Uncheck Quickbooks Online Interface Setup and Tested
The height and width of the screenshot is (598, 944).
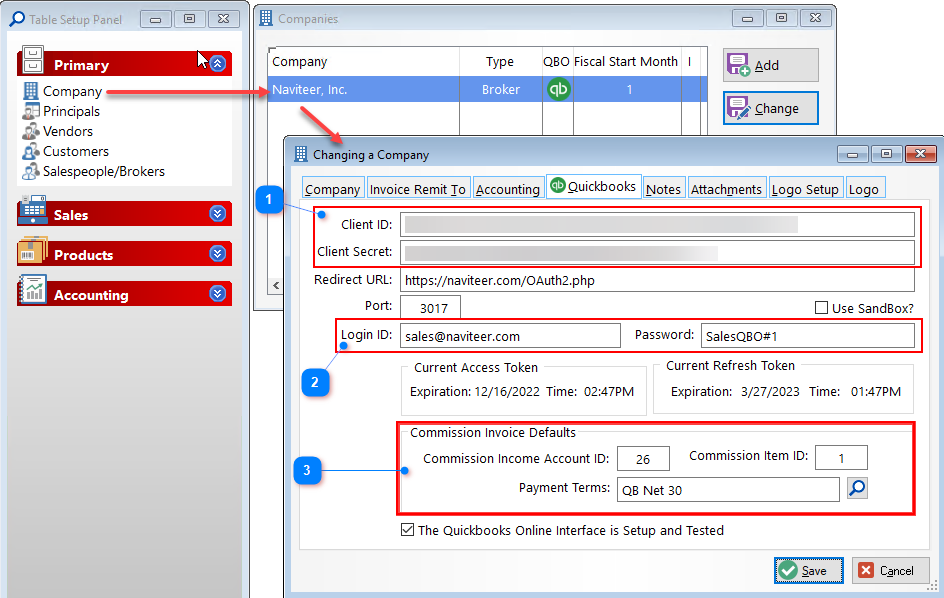pos(408,530)
